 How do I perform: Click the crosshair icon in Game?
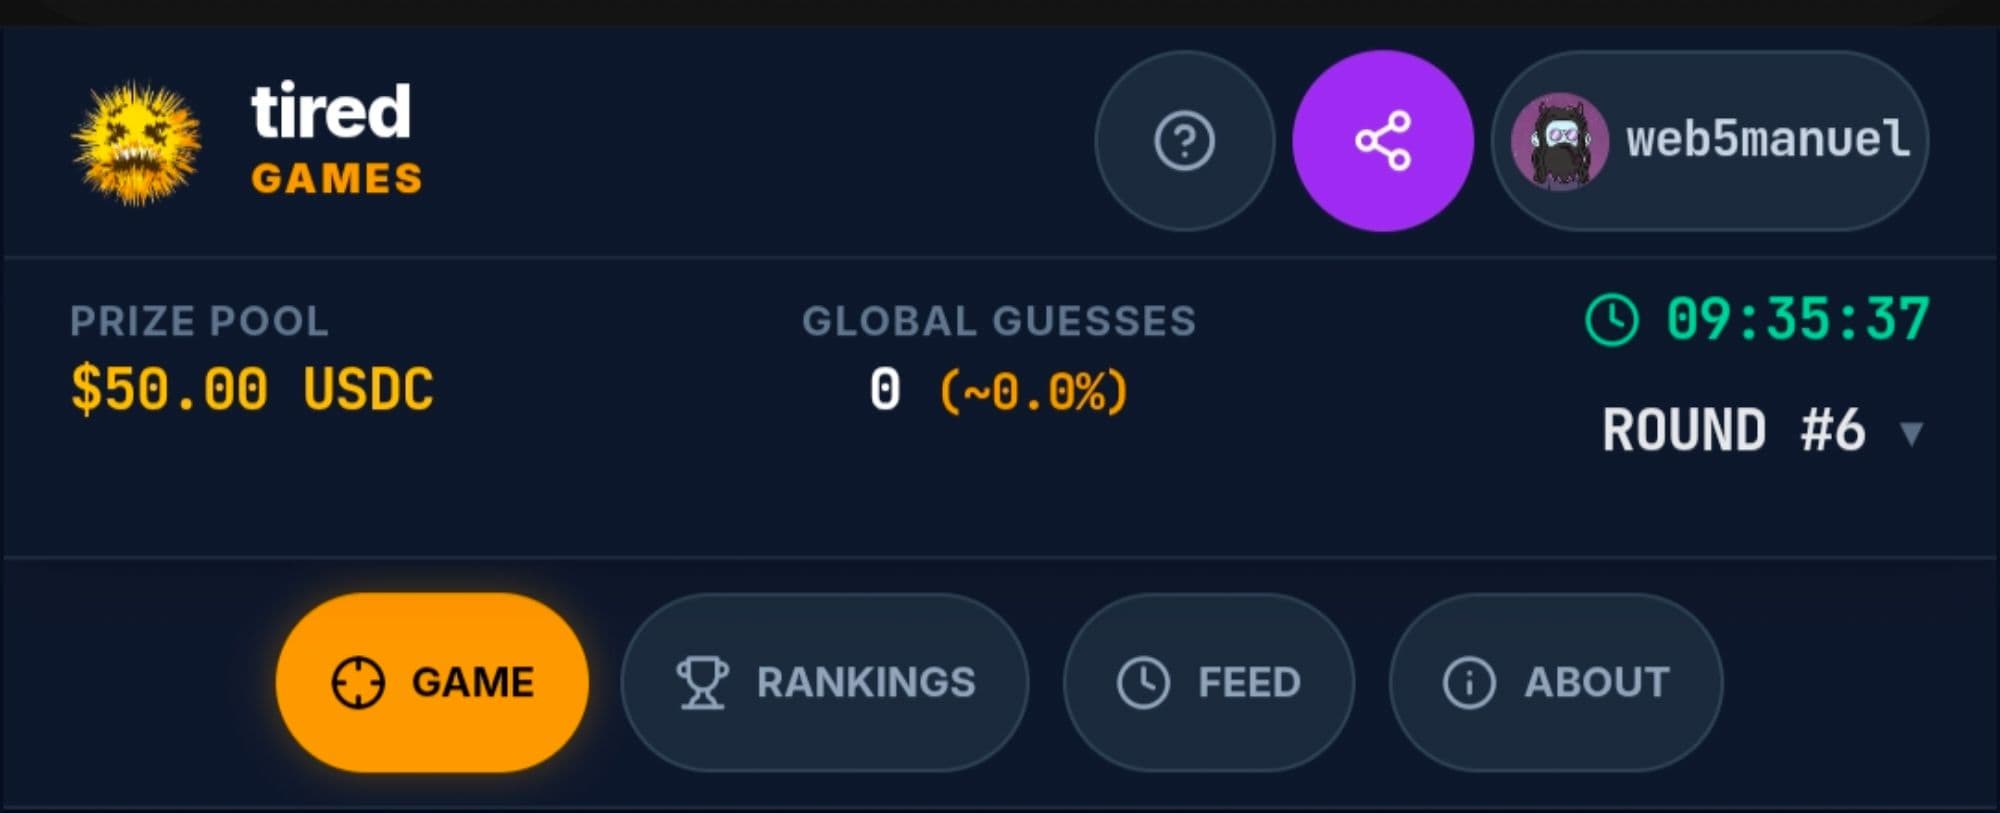coord(357,683)
